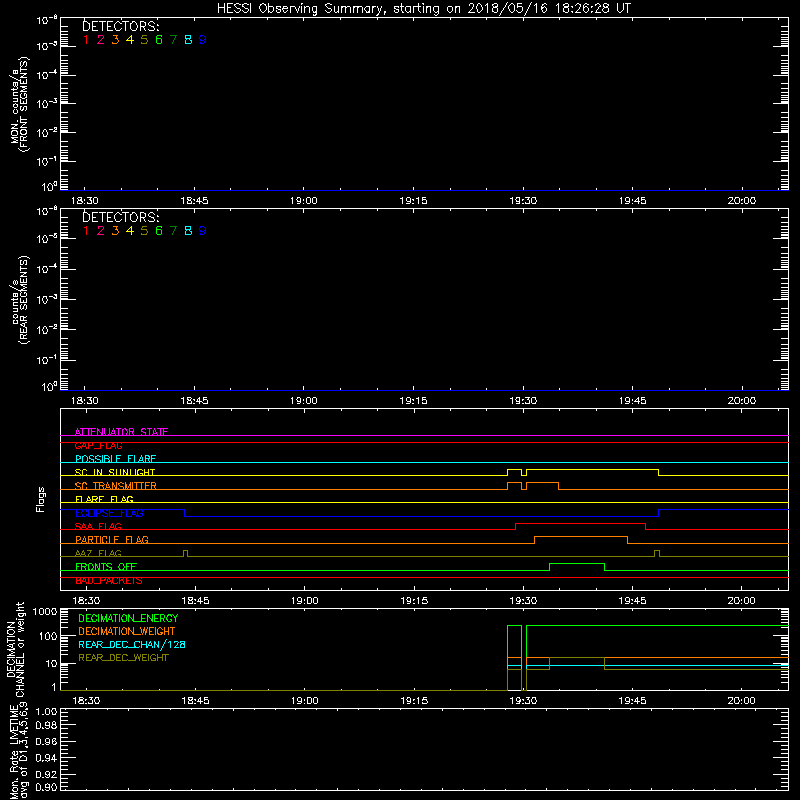Select the REAR_DEC_CHAN/128 legend entry
Viewport: 800px width, 800px height.
point(132,644)
